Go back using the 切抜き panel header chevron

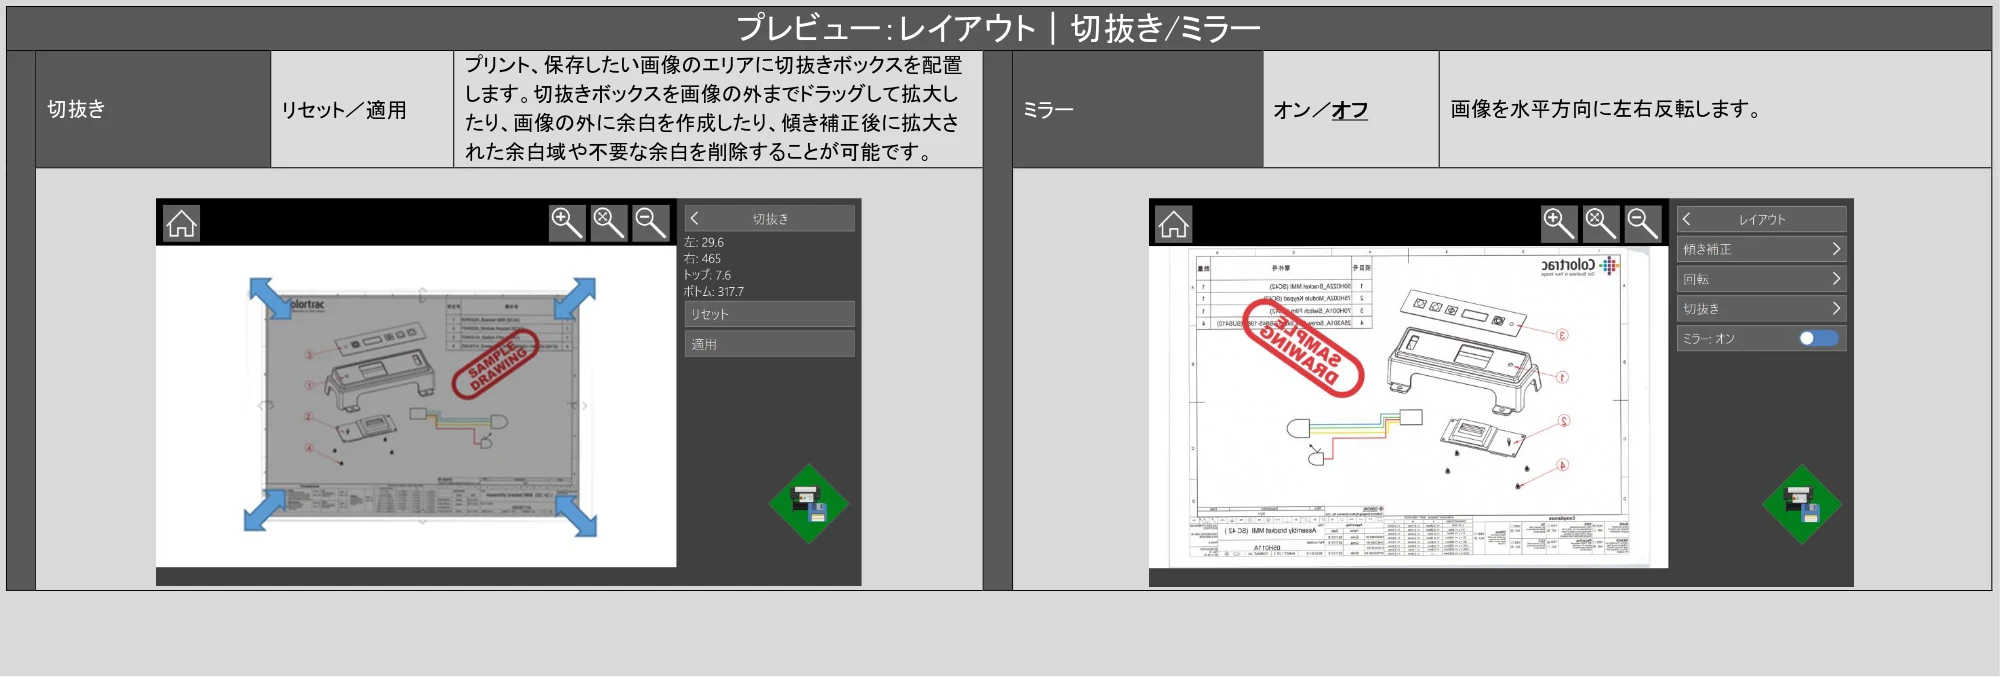pos(695,218)
